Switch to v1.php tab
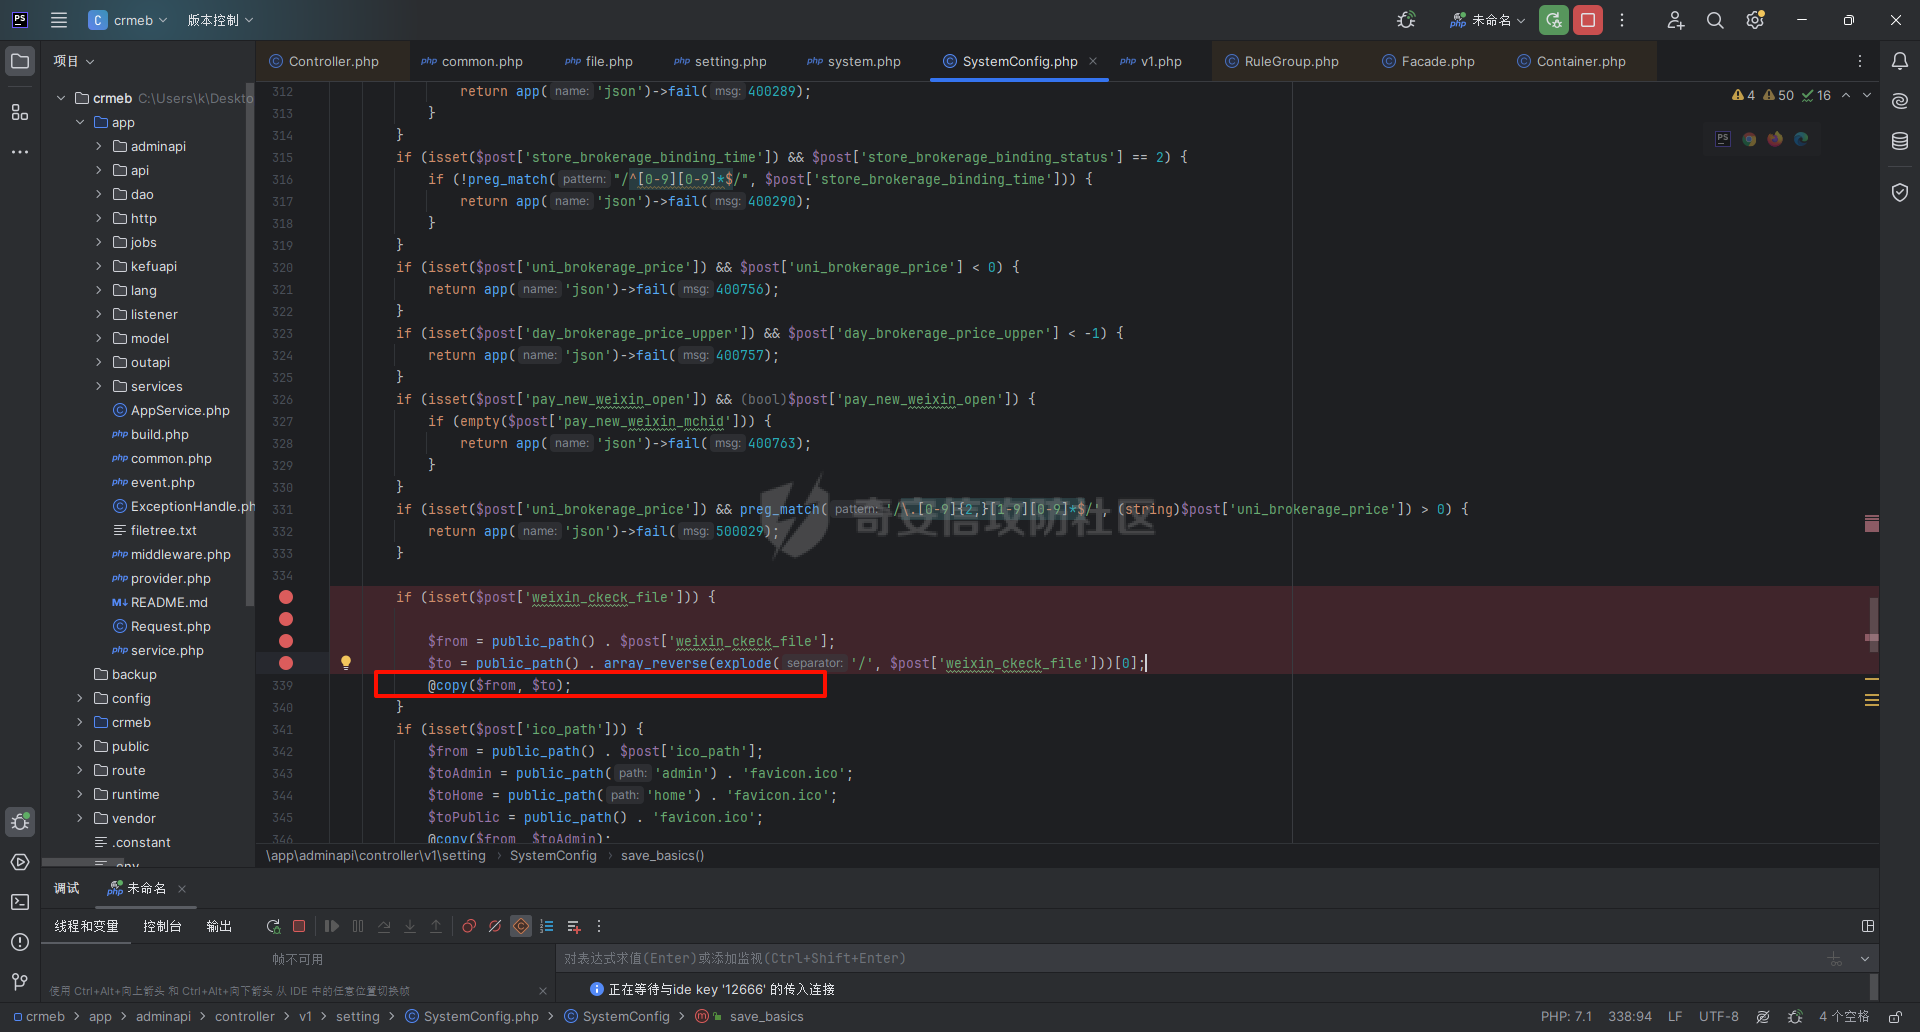1920x1032 pixels. pyautogui.click(x=1151, y=61)
